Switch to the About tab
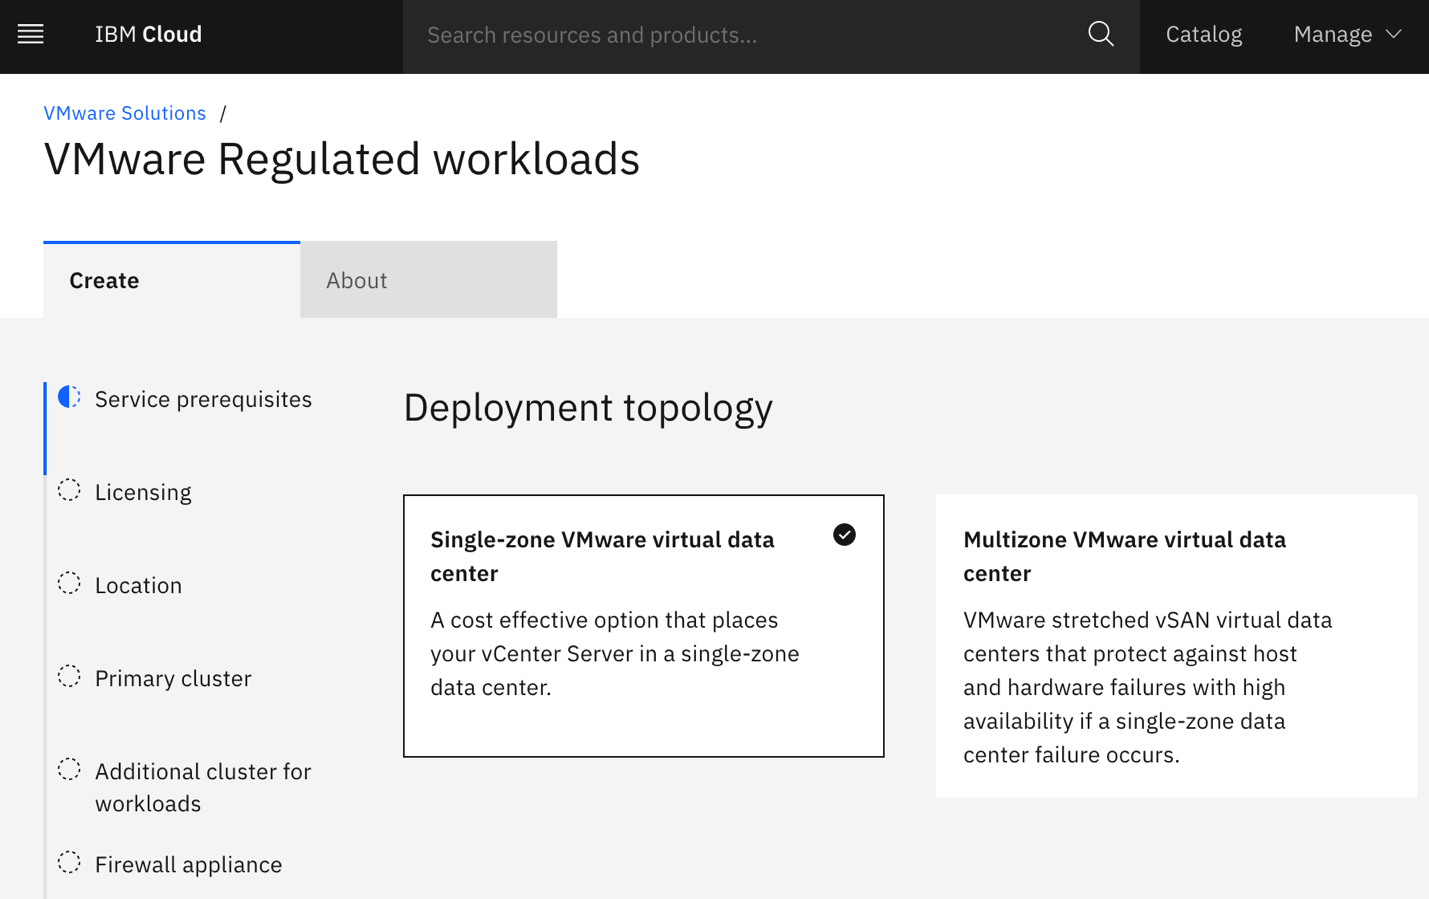The width and height of the screenshot is (1429, 899). 428,280
